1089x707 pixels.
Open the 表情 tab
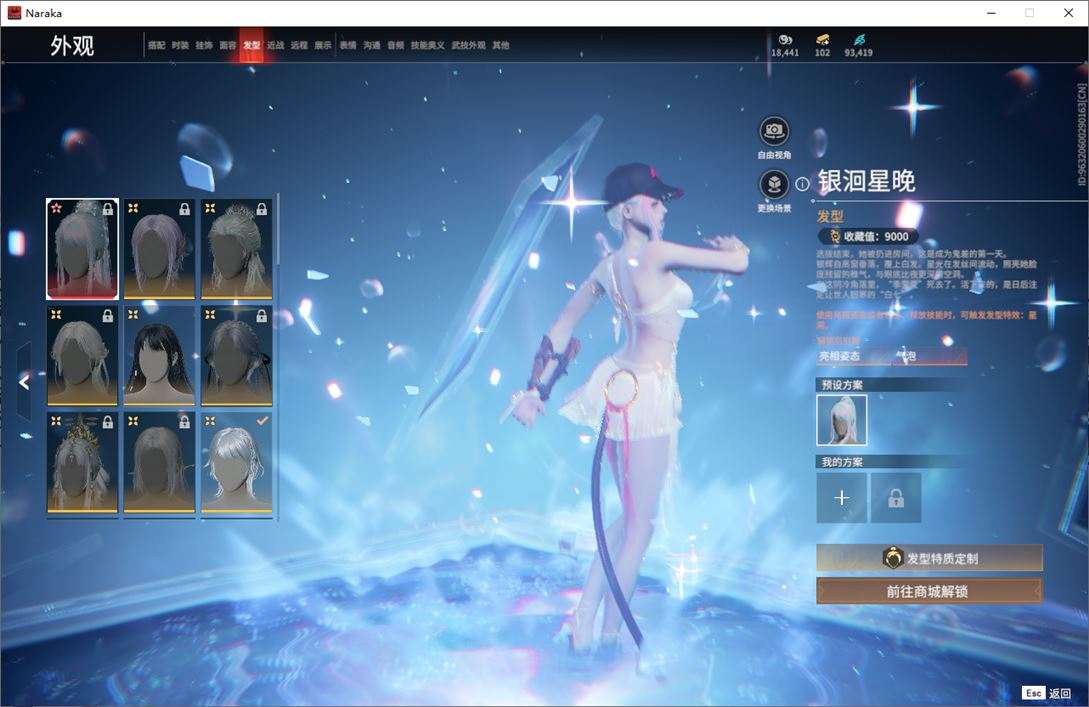[348, 45]
